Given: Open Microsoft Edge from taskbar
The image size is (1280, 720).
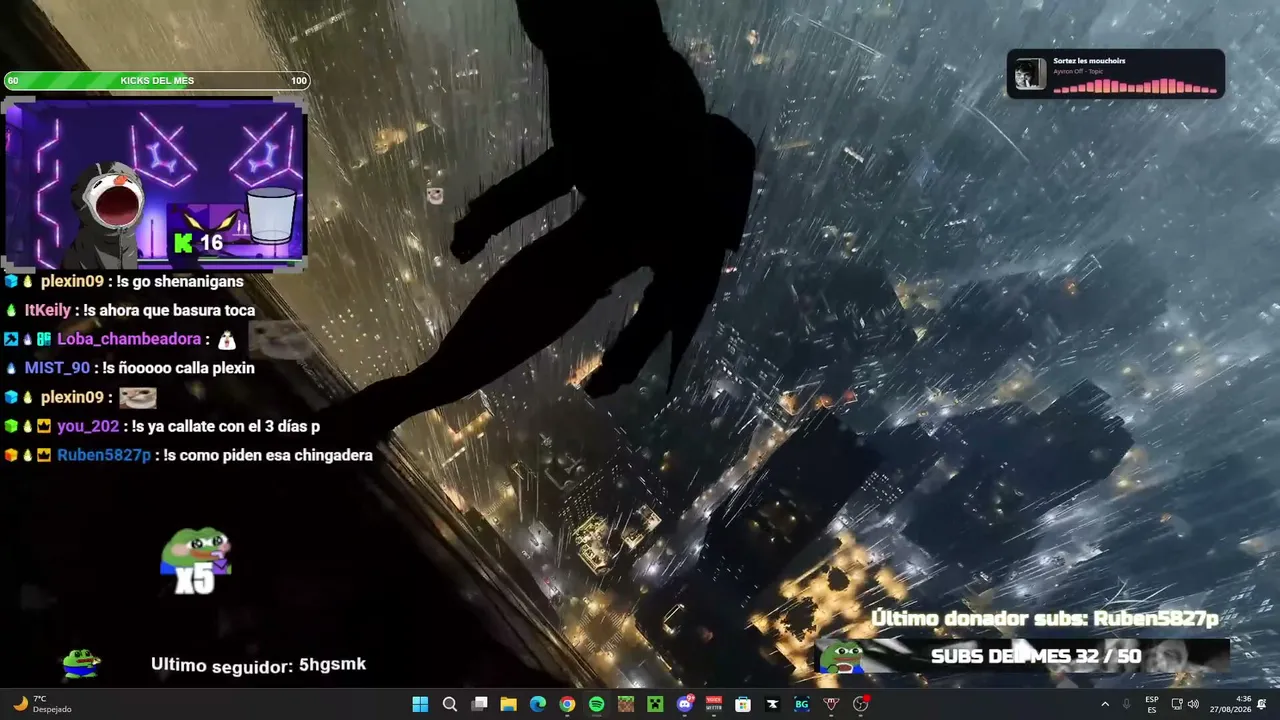Looking at the screenshot, I should pos(538,704).
